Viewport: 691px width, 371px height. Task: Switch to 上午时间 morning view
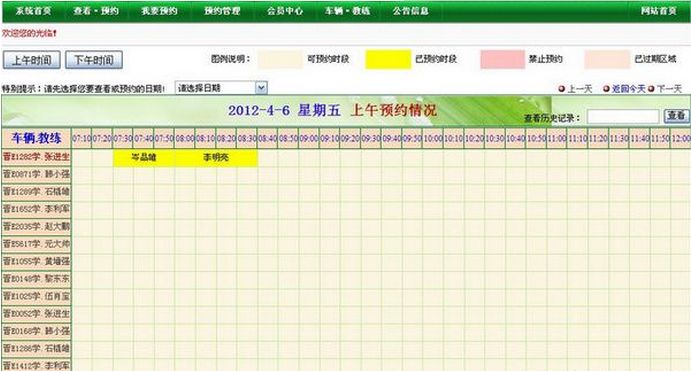[32, 60]
